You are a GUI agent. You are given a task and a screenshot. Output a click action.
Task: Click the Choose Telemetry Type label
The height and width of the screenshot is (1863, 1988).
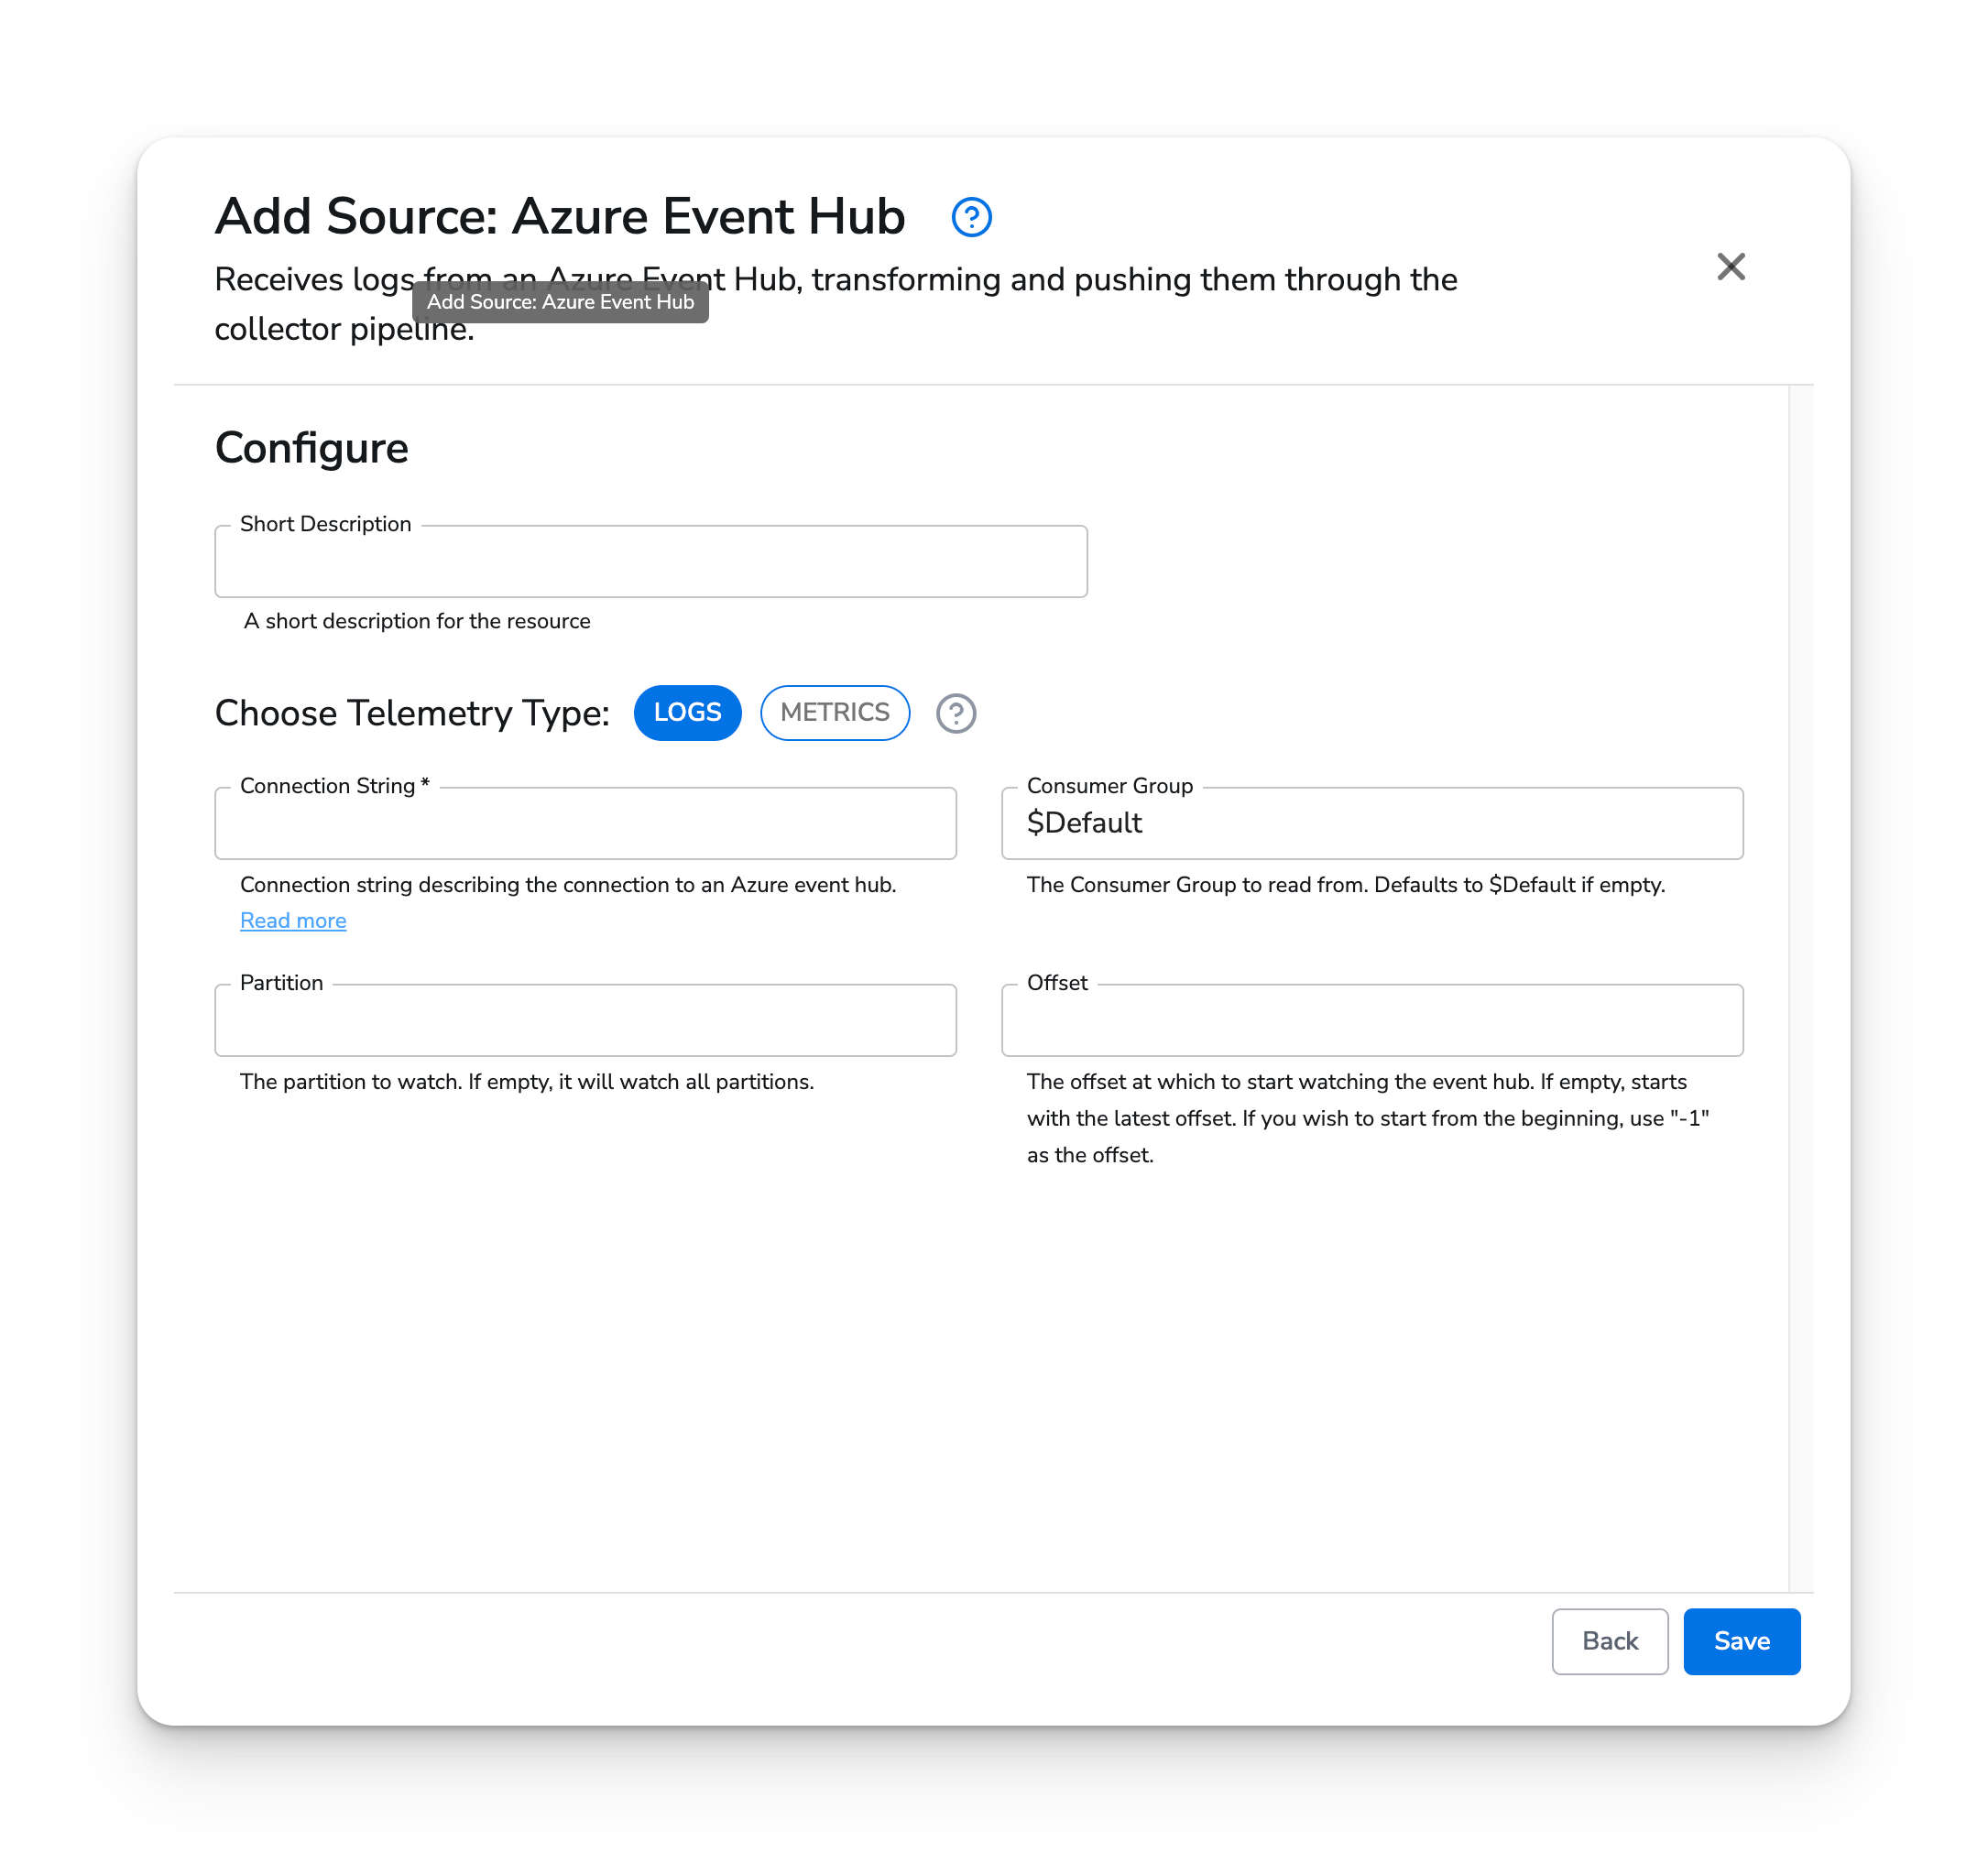click(x=410, y=712)
